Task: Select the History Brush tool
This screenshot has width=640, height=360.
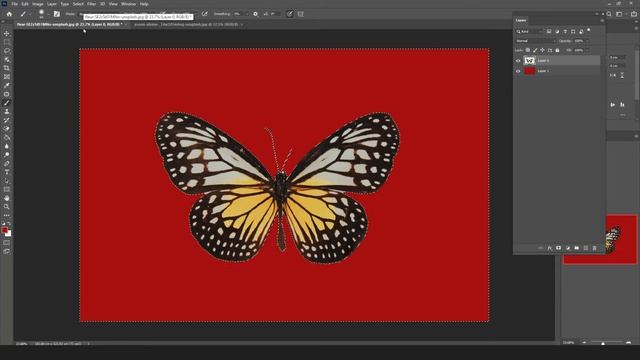Action: [7, 120]
